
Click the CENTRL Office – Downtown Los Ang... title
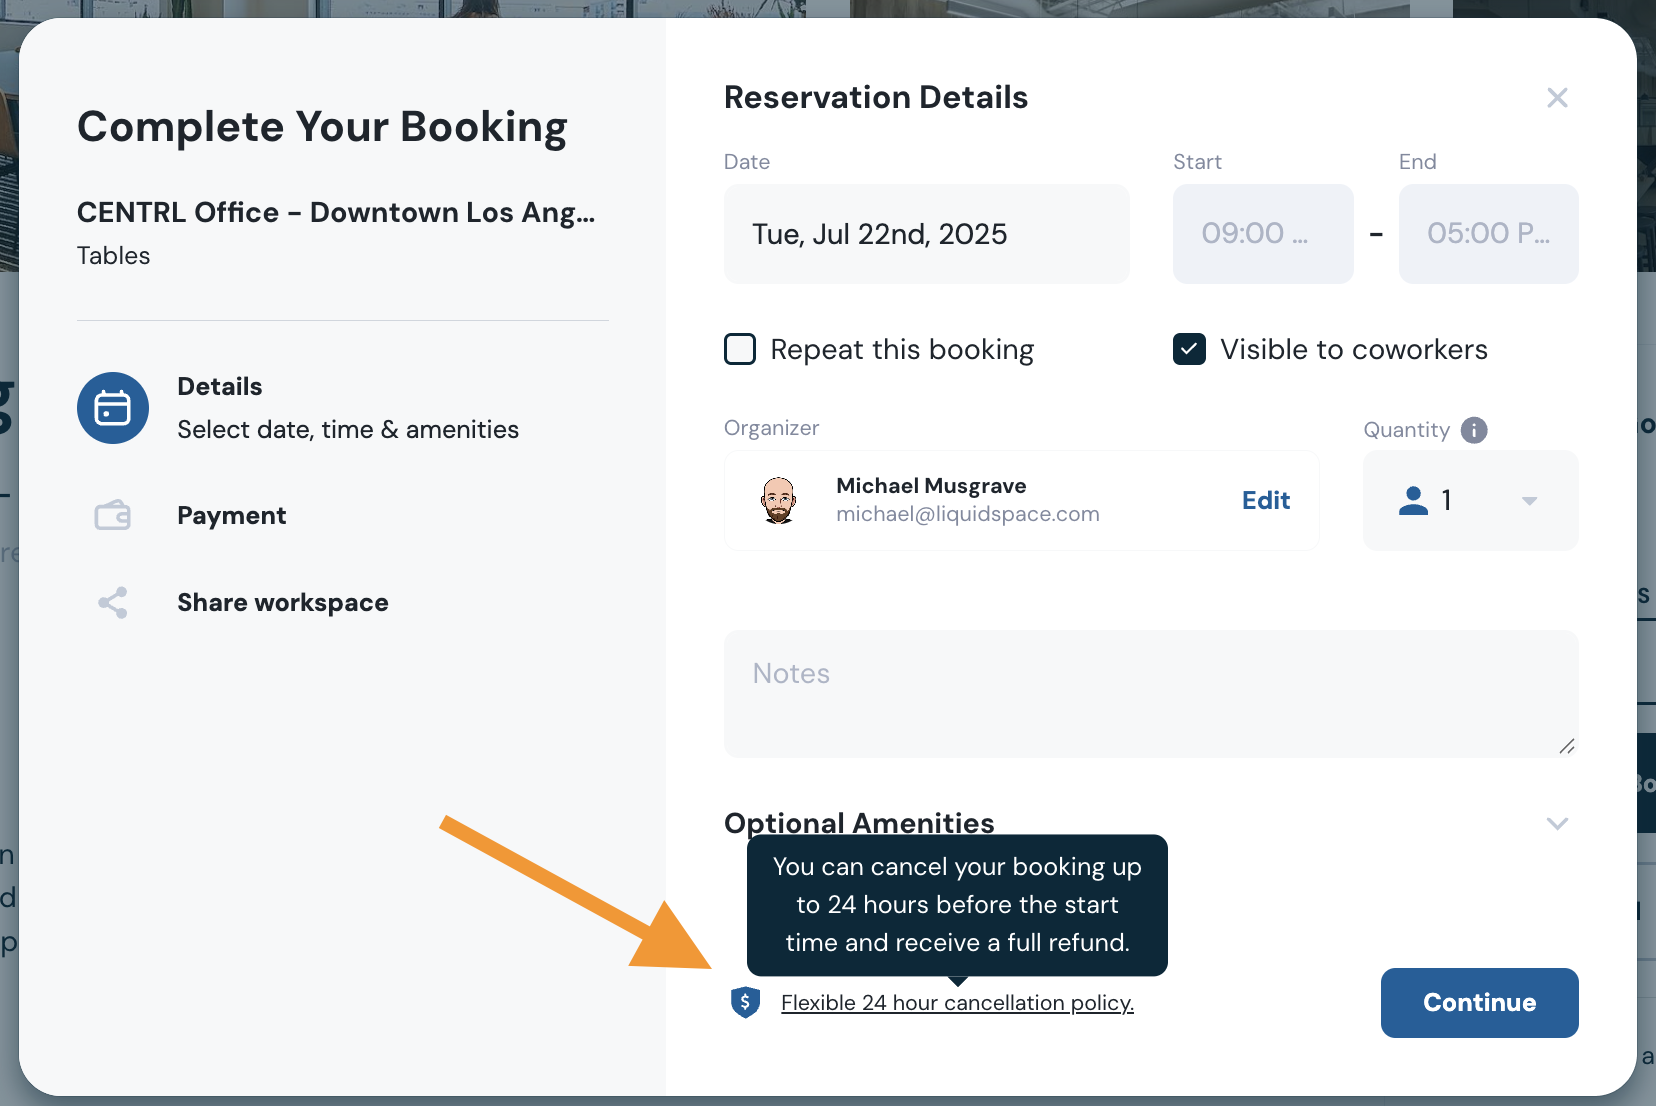pos(336,212)
